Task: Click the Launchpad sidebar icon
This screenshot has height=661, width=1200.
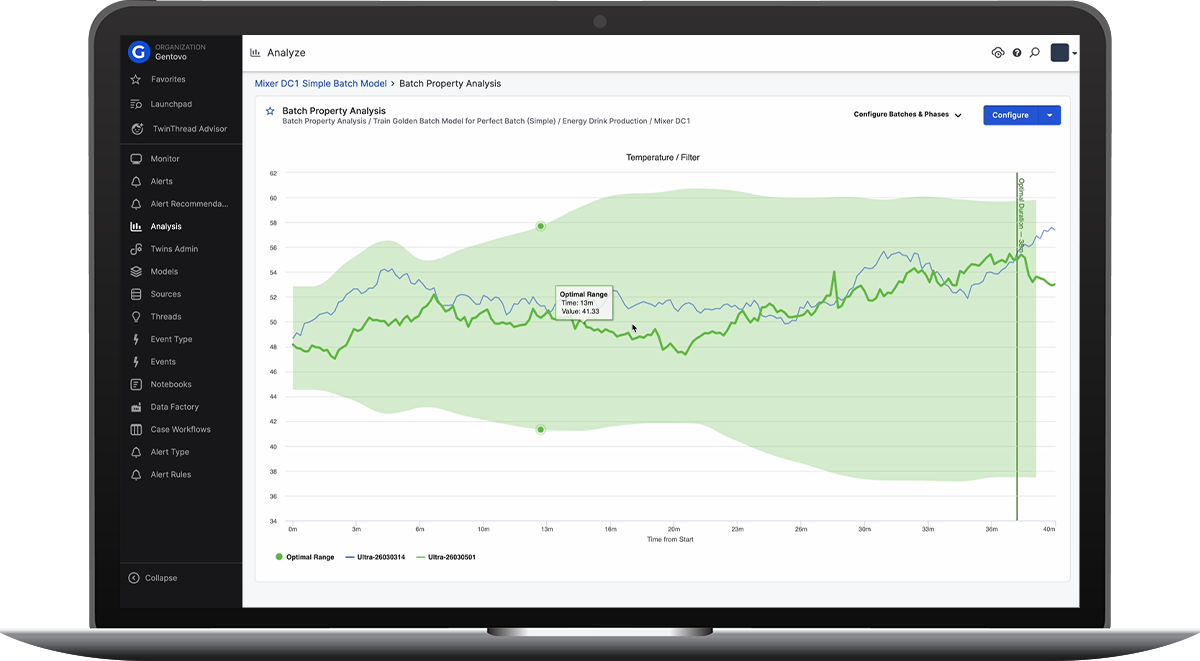Action: (136, 104)
